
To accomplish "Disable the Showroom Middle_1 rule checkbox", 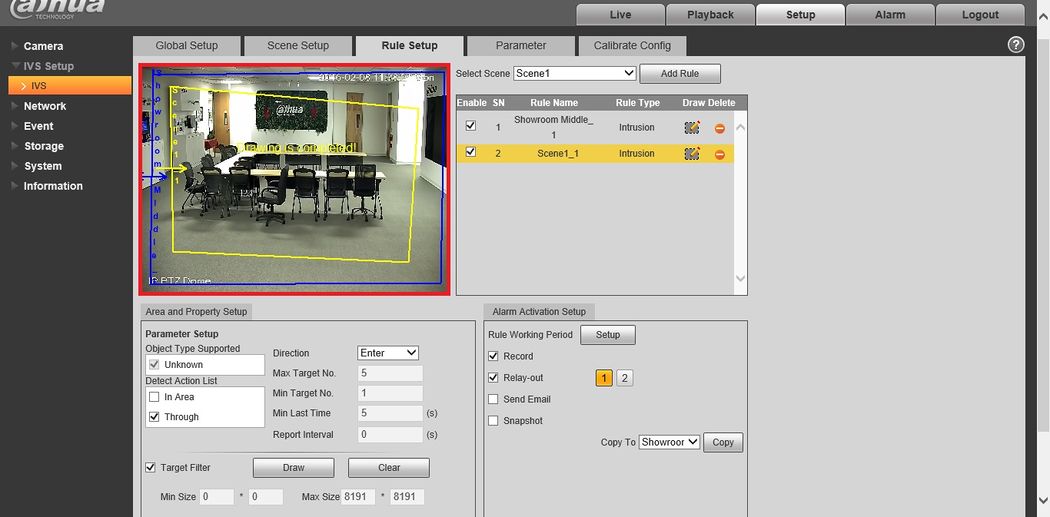I will pyautogui.click(x=471, y=126).
